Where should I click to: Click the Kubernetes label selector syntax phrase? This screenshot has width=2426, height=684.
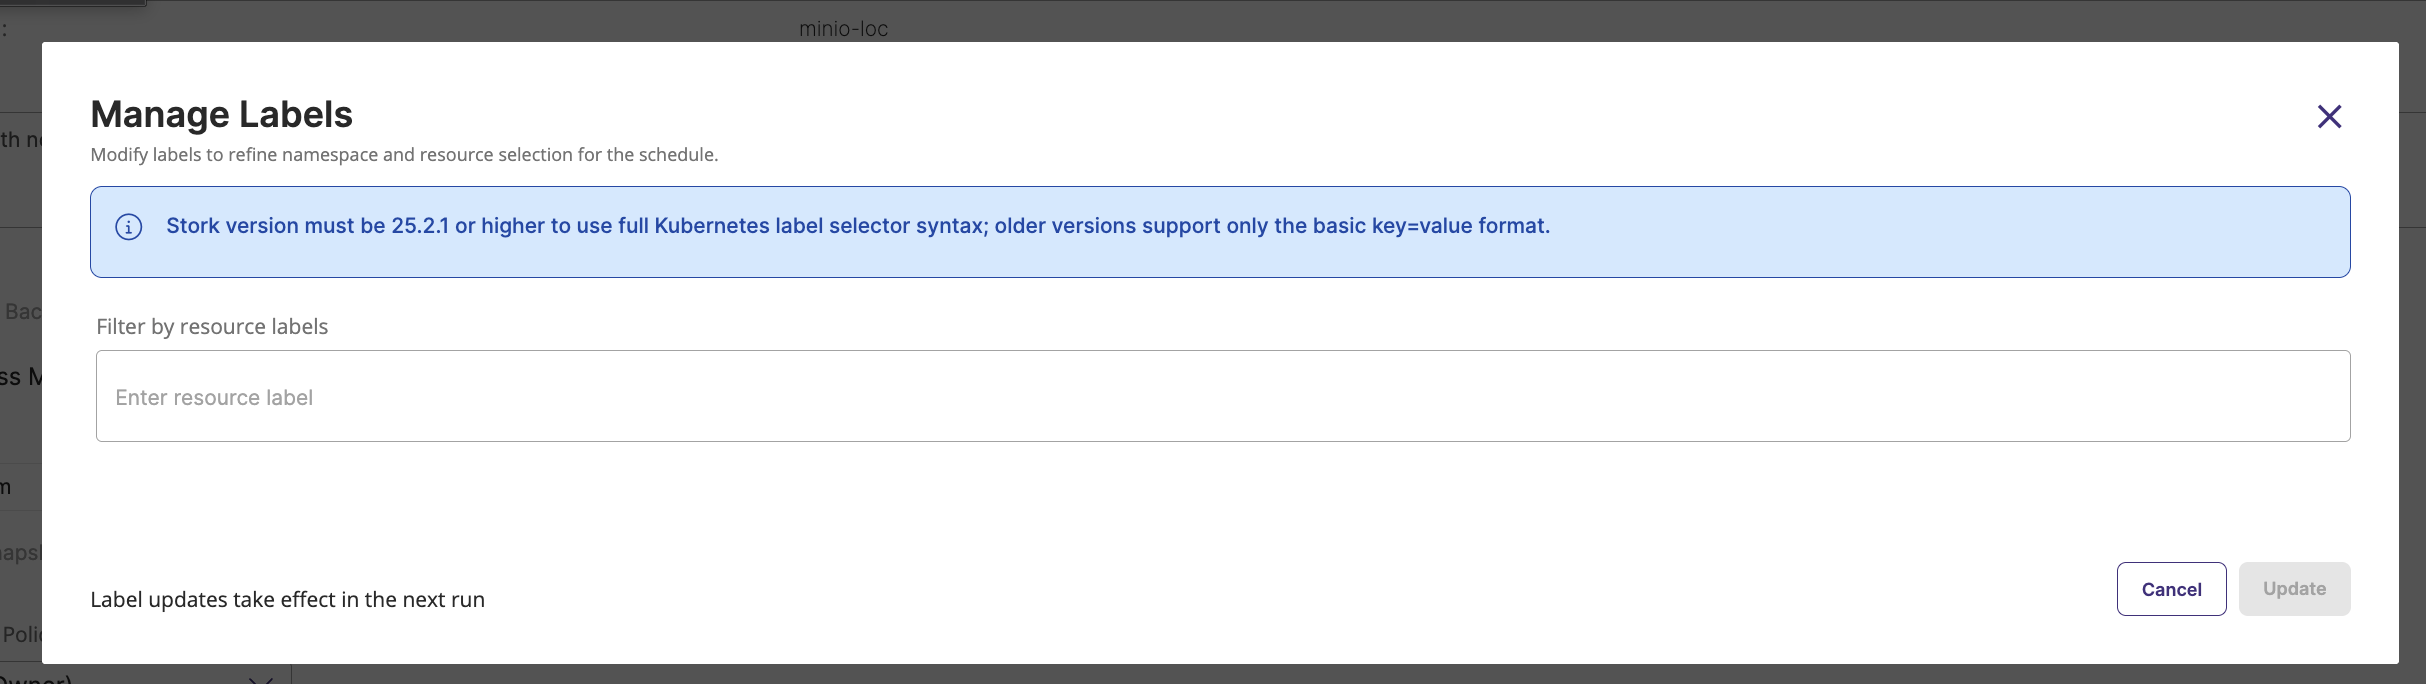pyautogui.click(x=820, y=226)
